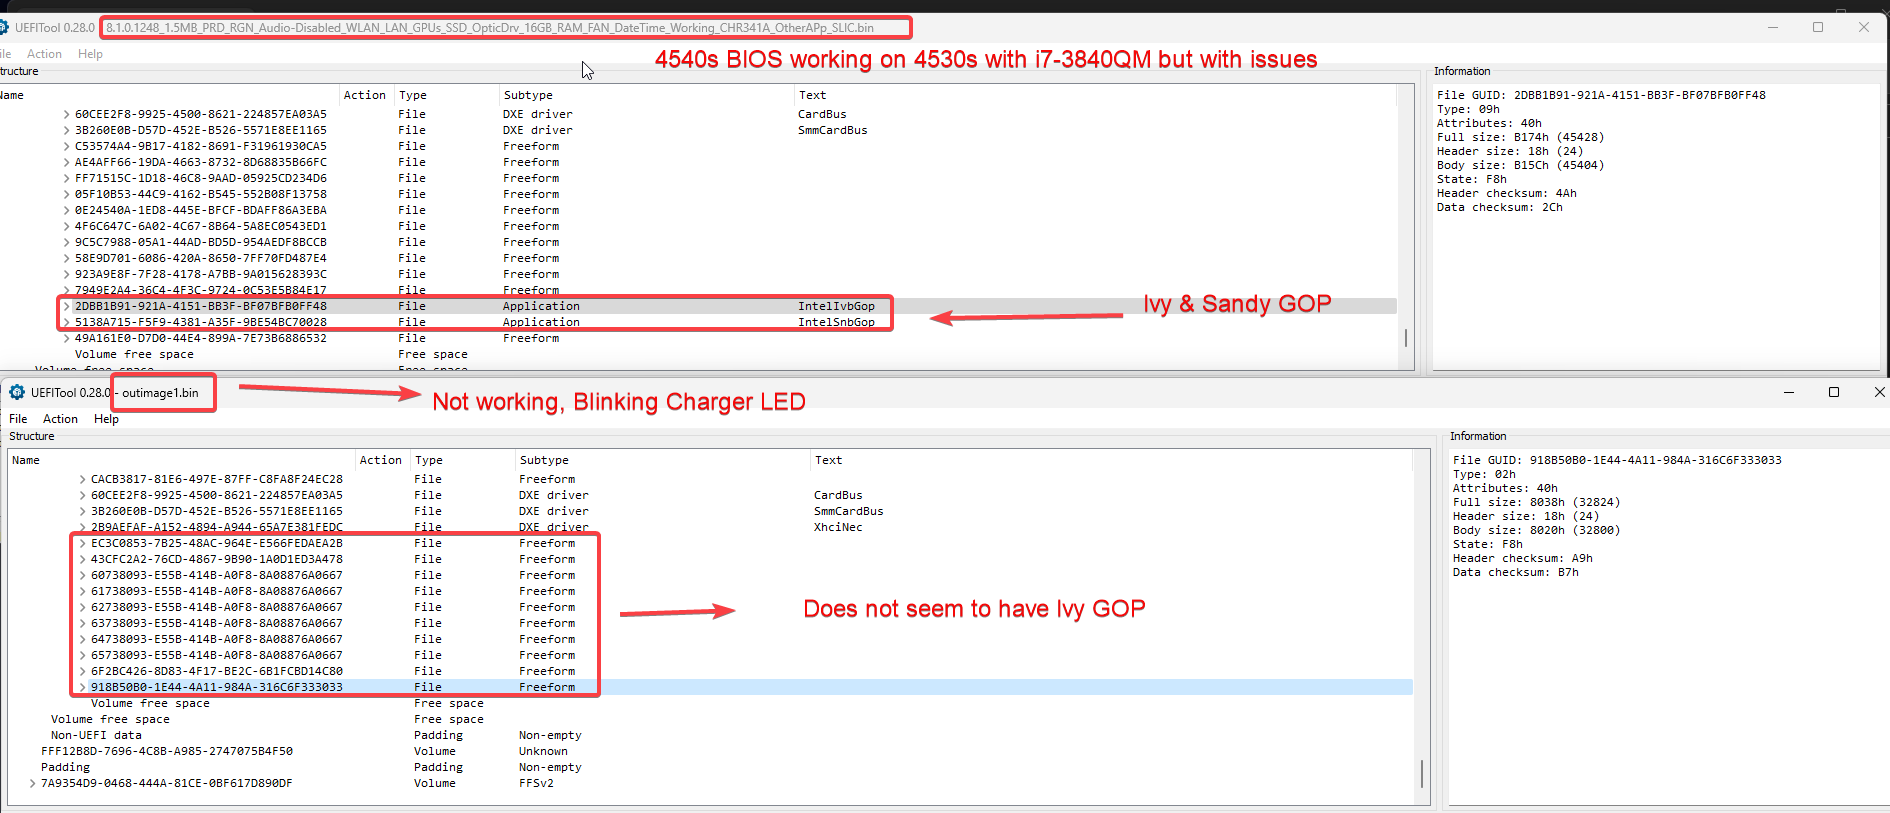Select the 9C5C7988-05A1-44AD file row
The image size is (1890, 813).
point(698,242)
